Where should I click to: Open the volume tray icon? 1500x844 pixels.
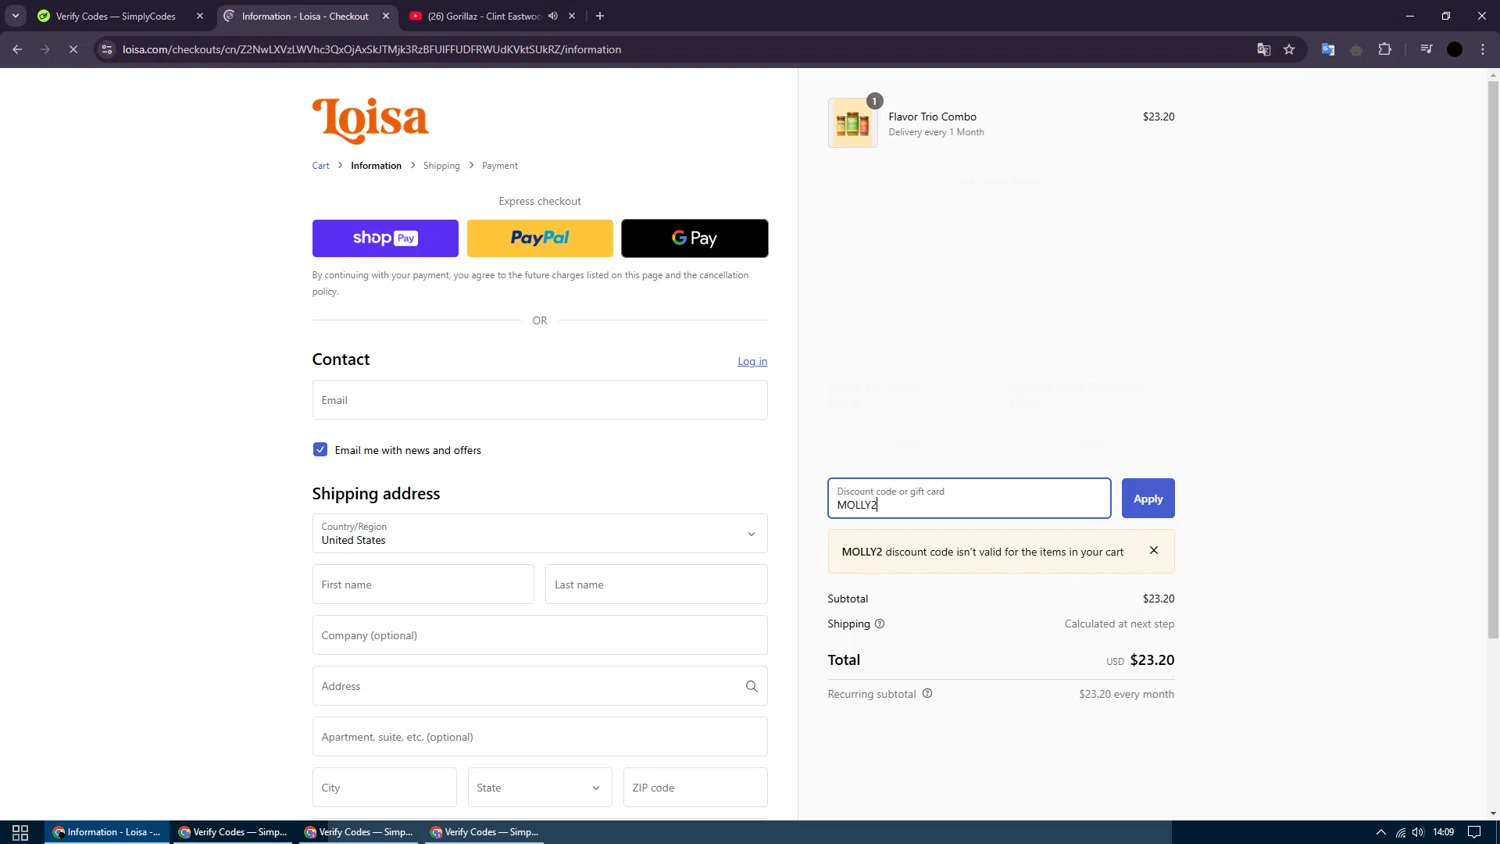click(1418, 832)
